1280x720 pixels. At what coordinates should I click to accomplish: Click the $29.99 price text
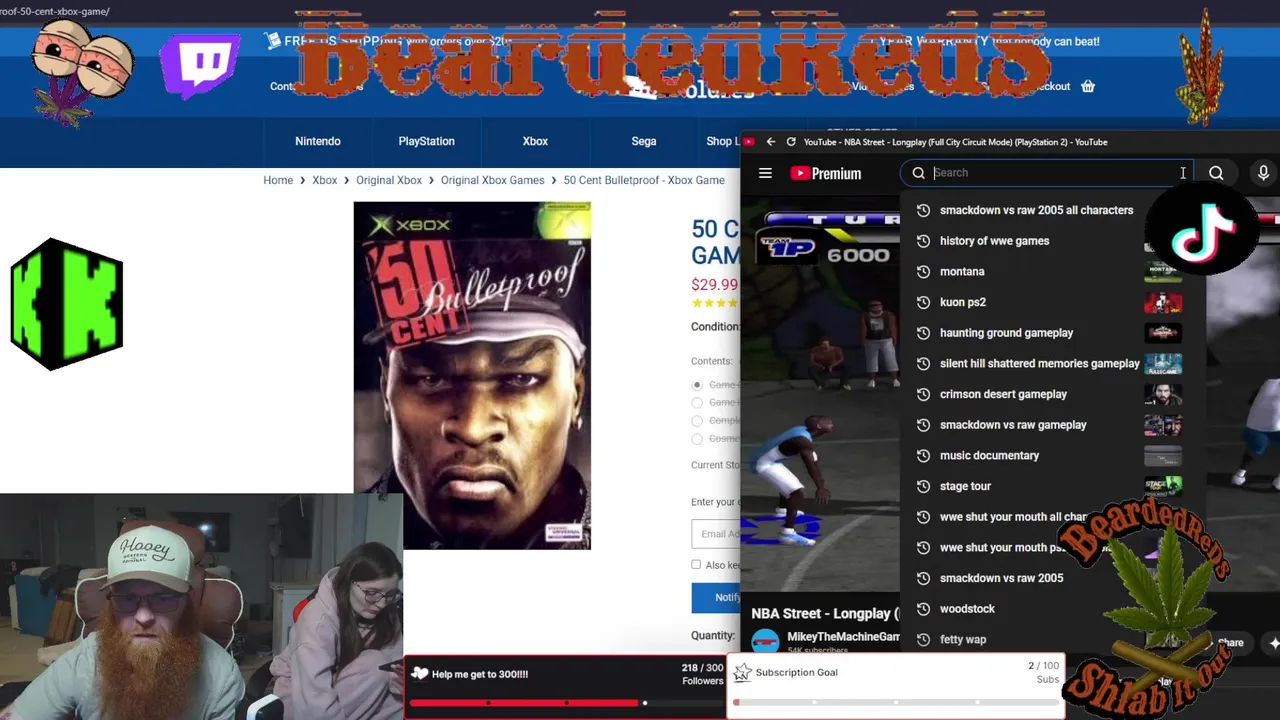pyautogui.click(x=714, y=285)
